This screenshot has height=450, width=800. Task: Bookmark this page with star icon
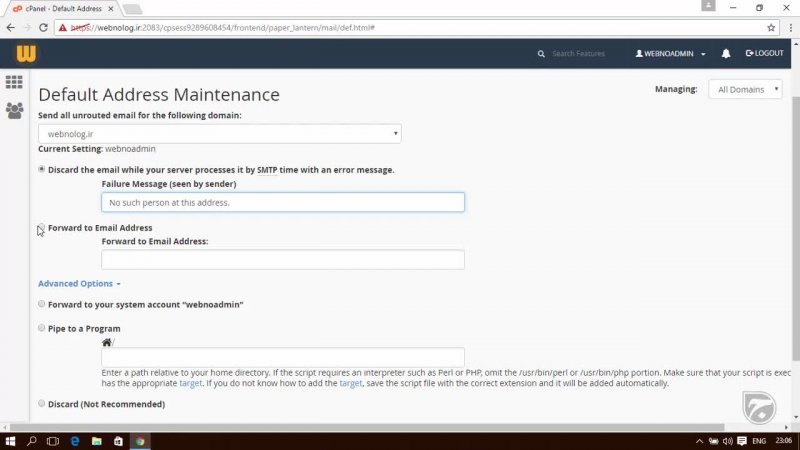[x=771, y=27]
